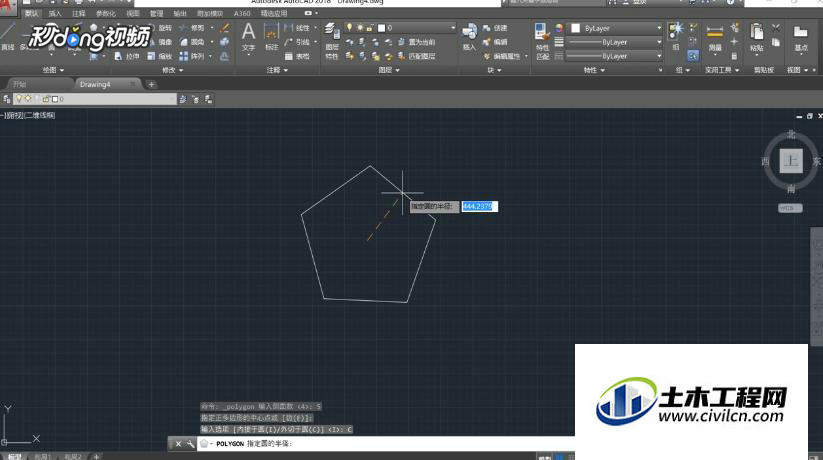823x460 pixels.
Task: Toggle ribbon minimize state button
Action: [x=308, y=13]
